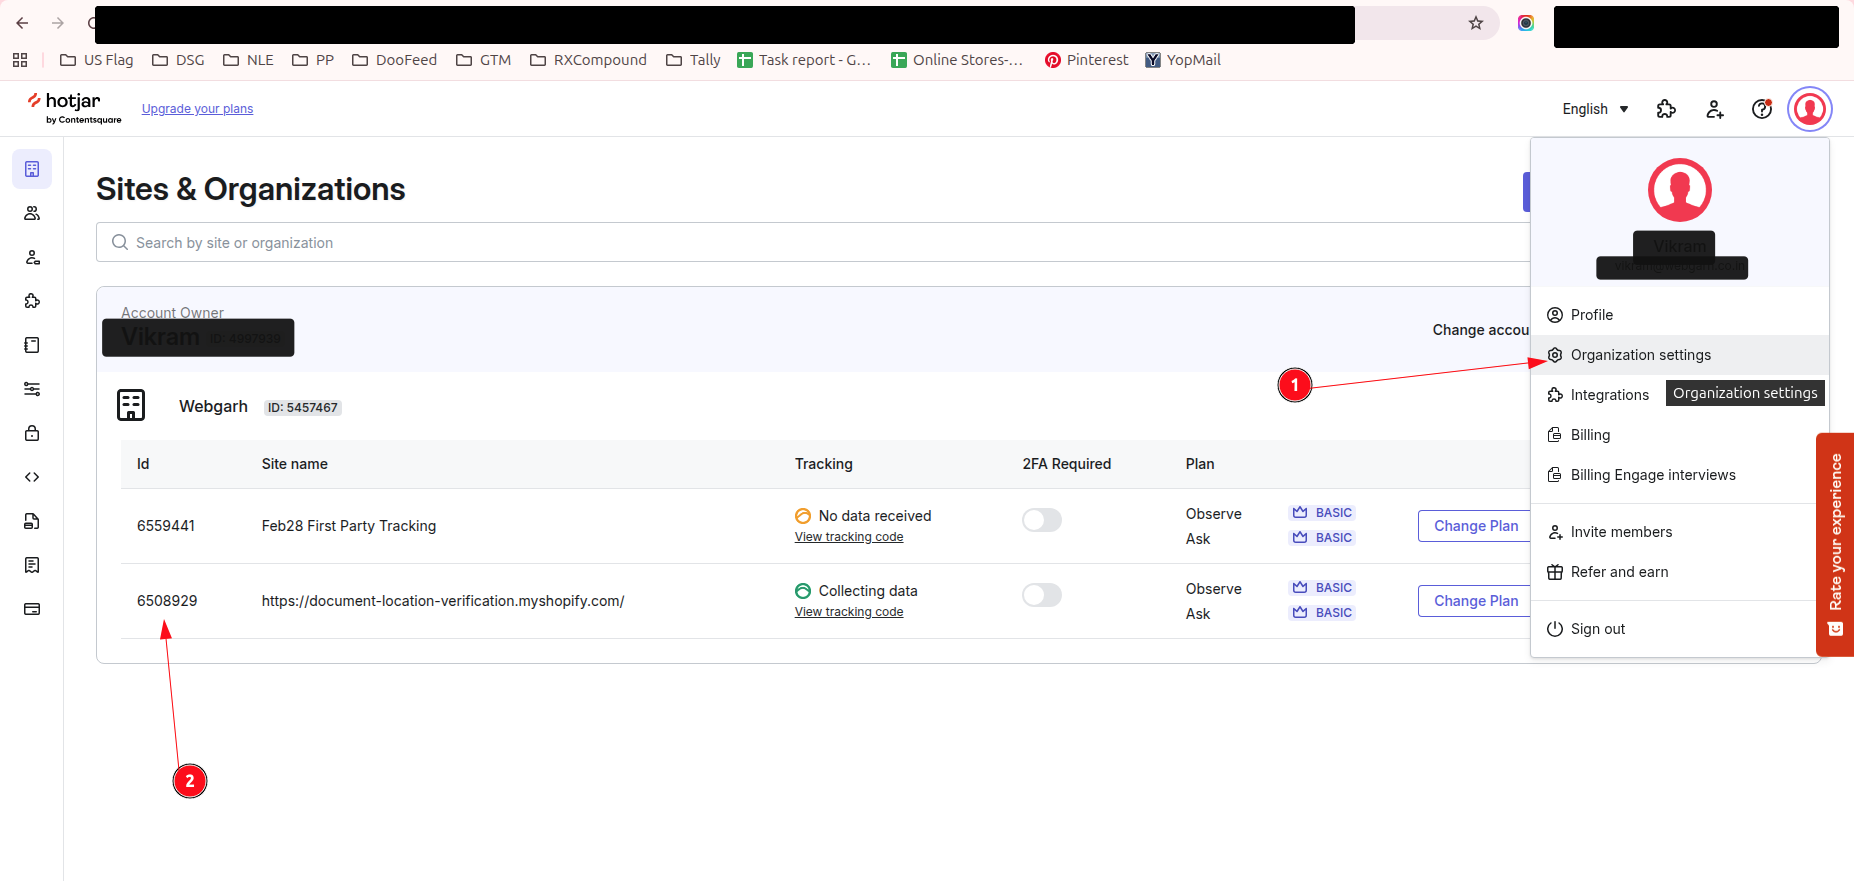Click the large avatar in account menu

click(x=1680, y=190)
